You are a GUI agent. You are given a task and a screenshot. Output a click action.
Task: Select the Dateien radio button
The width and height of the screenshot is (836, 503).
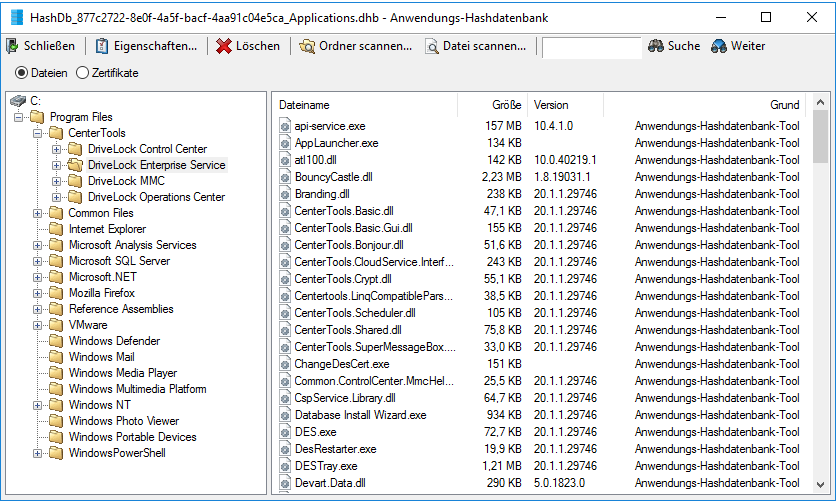pyautogui.click(x=22, y=73)
